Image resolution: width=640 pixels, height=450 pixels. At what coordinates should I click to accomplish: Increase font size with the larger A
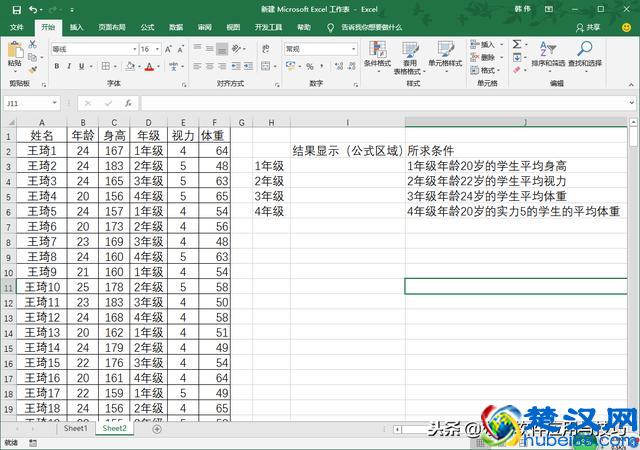pyautogui.click(x=168, y=49)
